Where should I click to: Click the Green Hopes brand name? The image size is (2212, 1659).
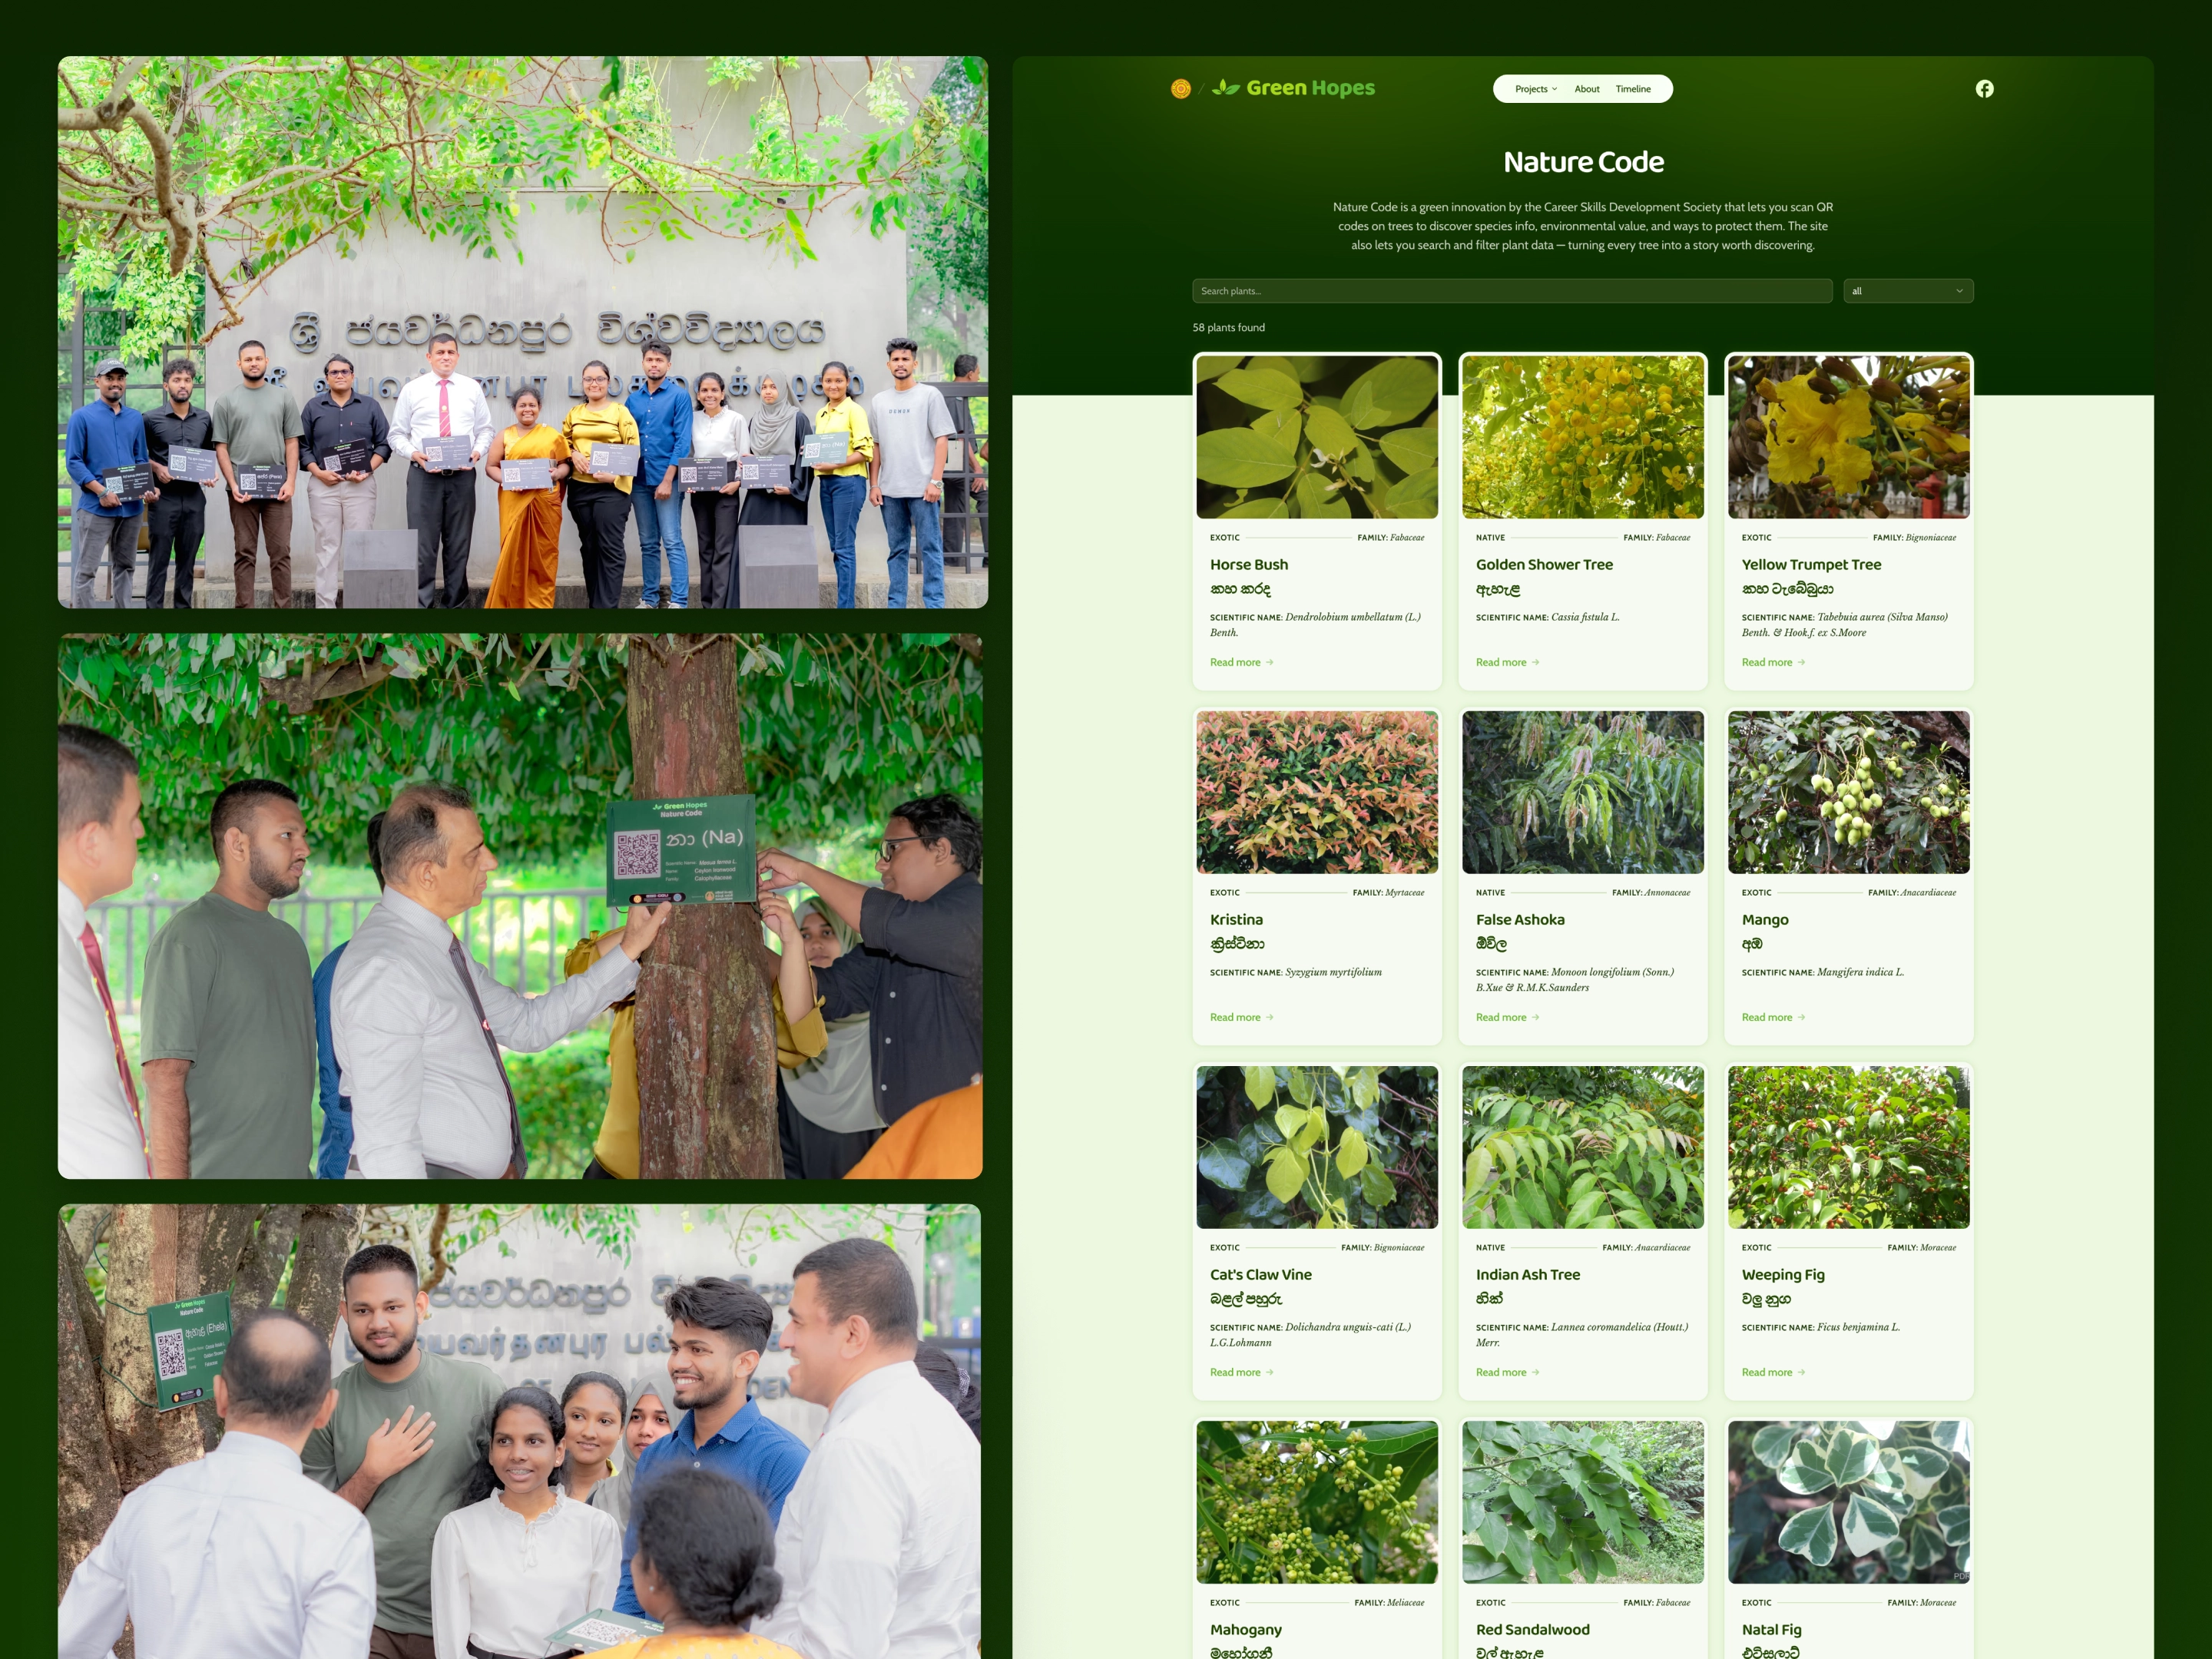click(x=1310, y=88)
